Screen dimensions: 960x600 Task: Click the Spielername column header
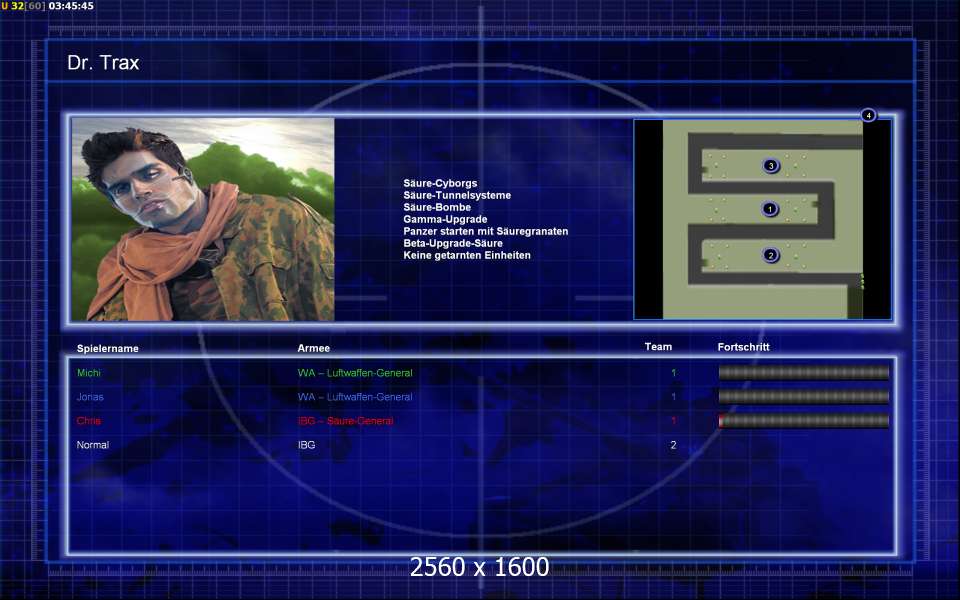[x=108, y=348]
